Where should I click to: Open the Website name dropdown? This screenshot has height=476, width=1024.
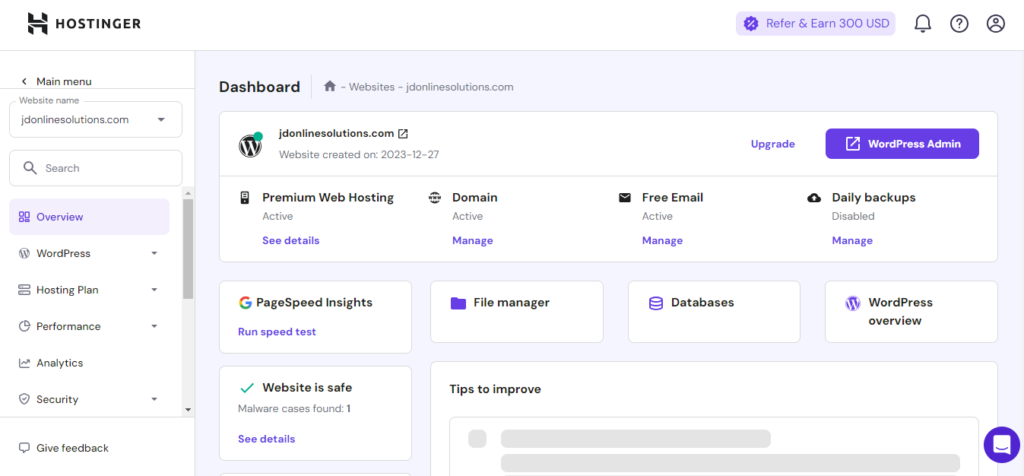click(x=95, y=119)
